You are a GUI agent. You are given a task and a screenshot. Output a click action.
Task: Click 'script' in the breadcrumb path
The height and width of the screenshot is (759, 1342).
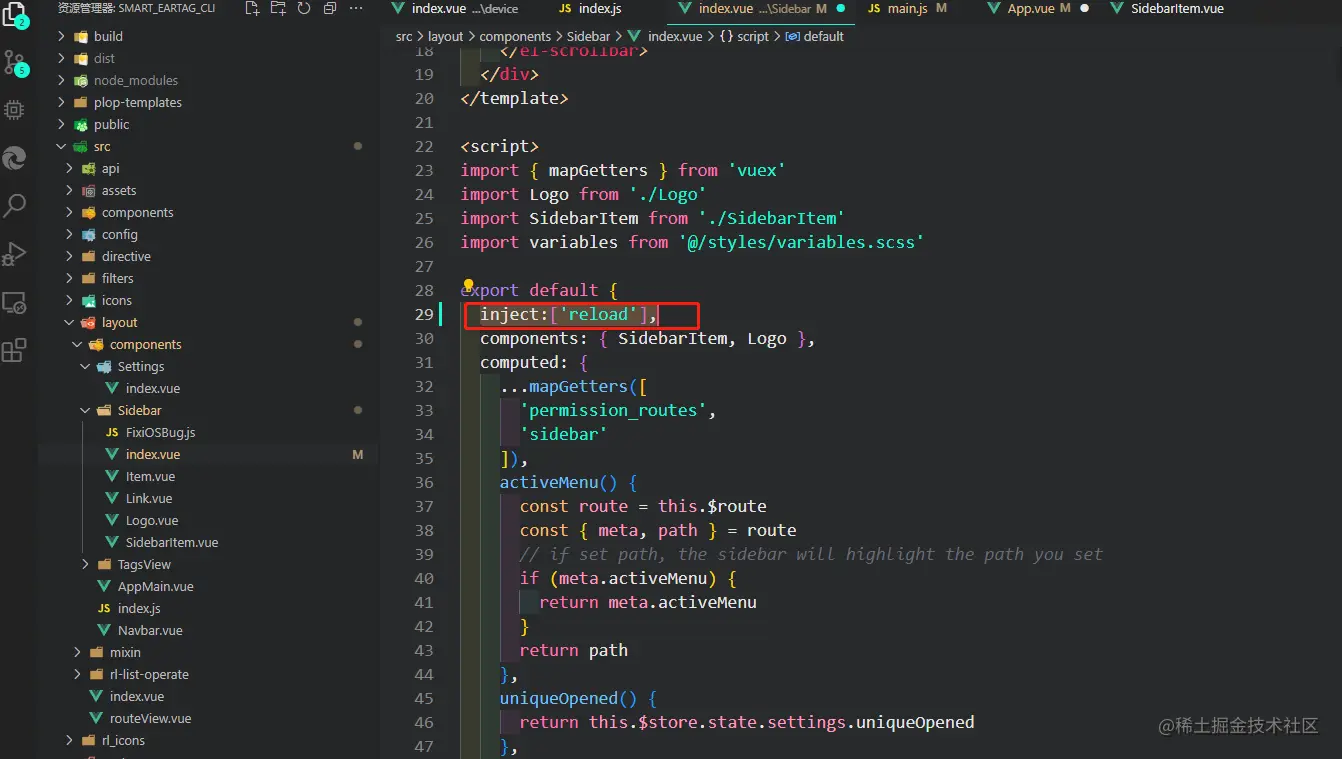[753, 36]
